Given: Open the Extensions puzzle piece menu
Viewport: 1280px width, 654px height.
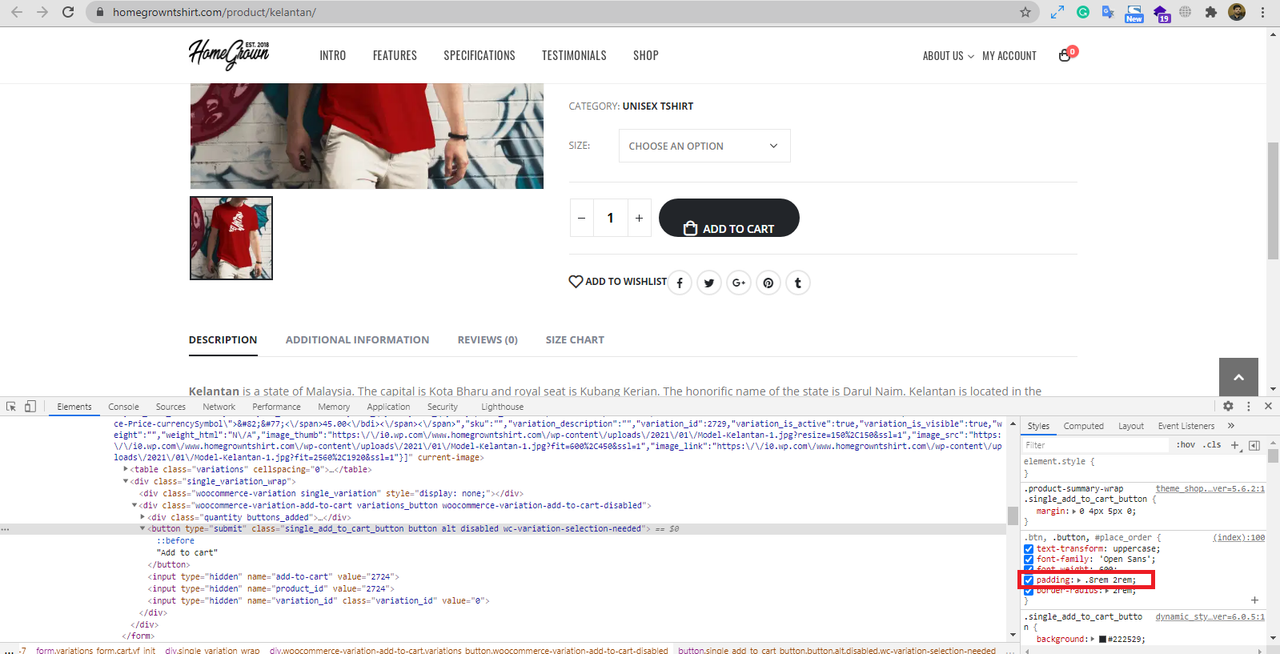Looking at the screenshot, I should click(1211, 12).
